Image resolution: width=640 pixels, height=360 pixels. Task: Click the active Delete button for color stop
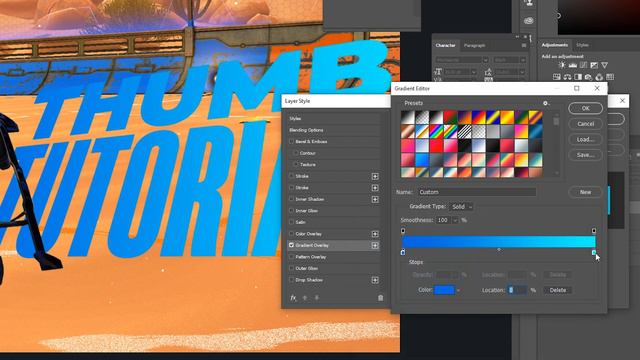[x=558, y=290]
